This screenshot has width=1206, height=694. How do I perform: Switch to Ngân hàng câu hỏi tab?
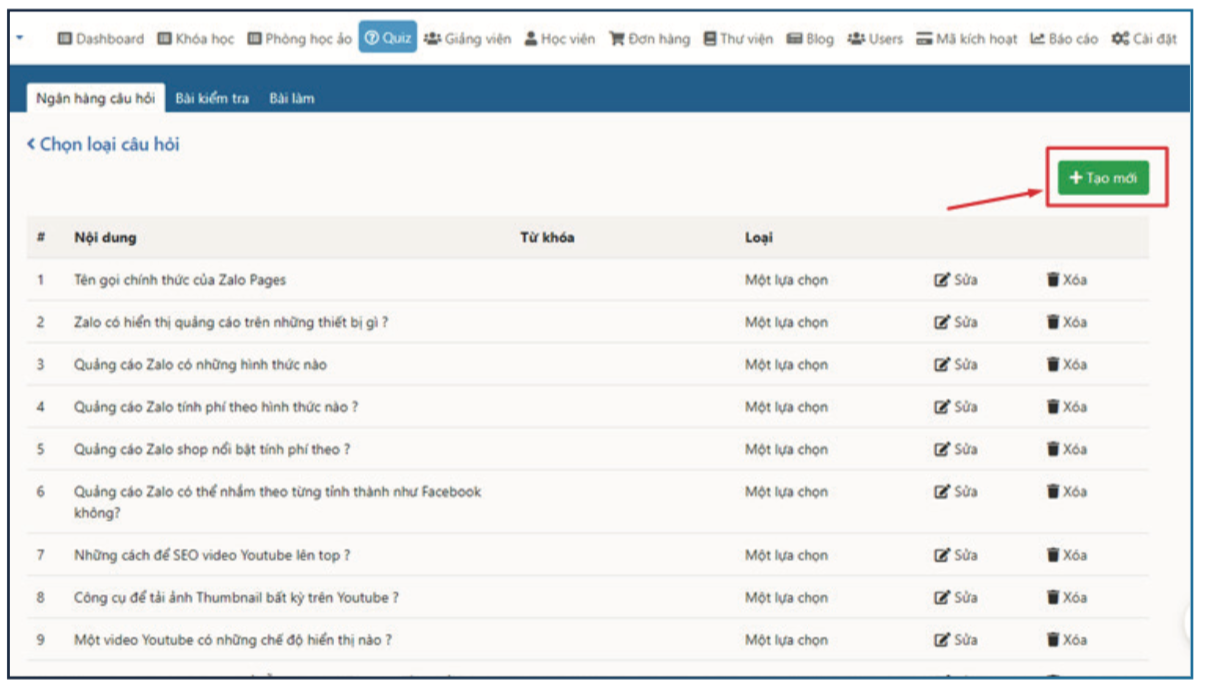pyautogui.click(x=95, y=98)
